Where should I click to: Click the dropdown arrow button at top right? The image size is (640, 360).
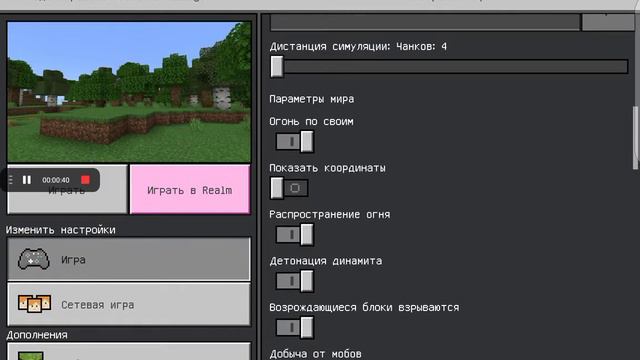(x=608, y=22)
